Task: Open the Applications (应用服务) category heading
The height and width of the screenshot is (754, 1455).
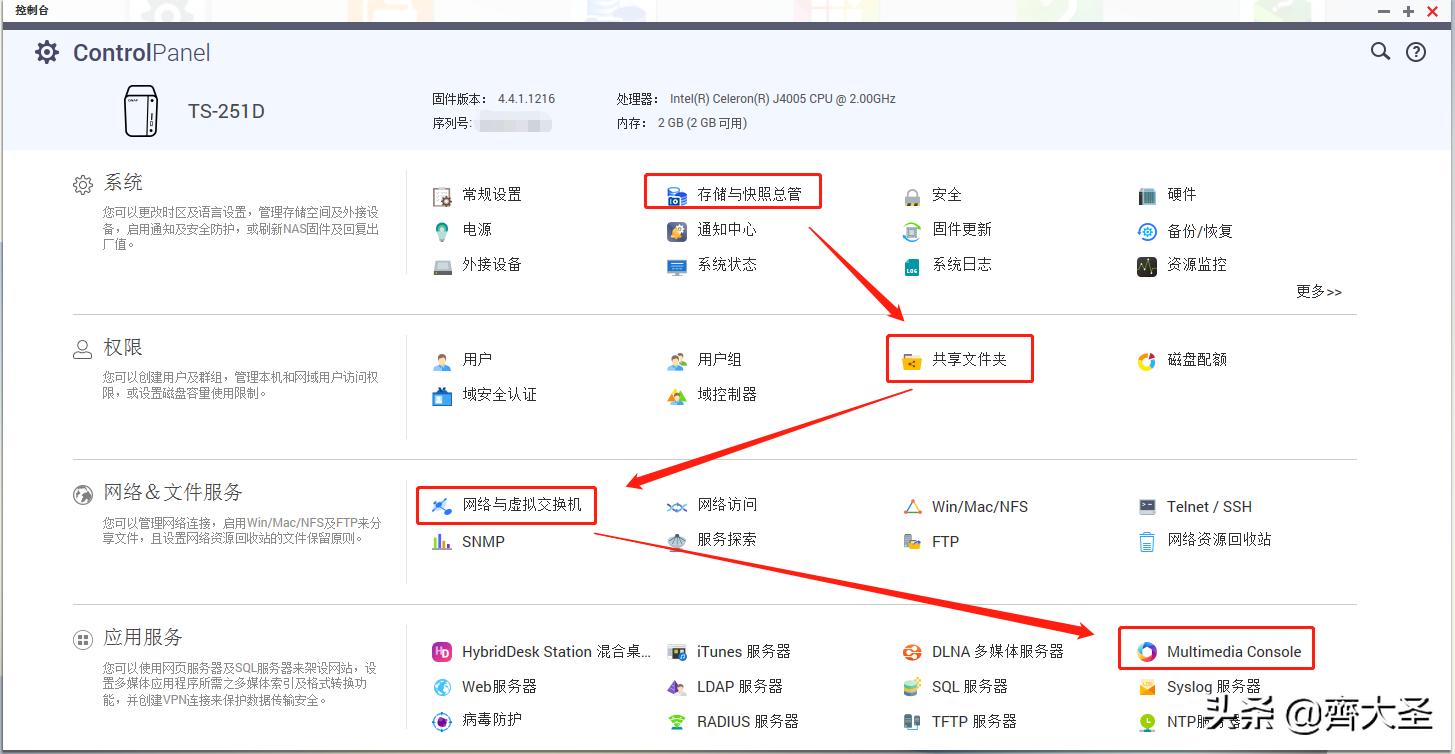Action: (142, 638)
